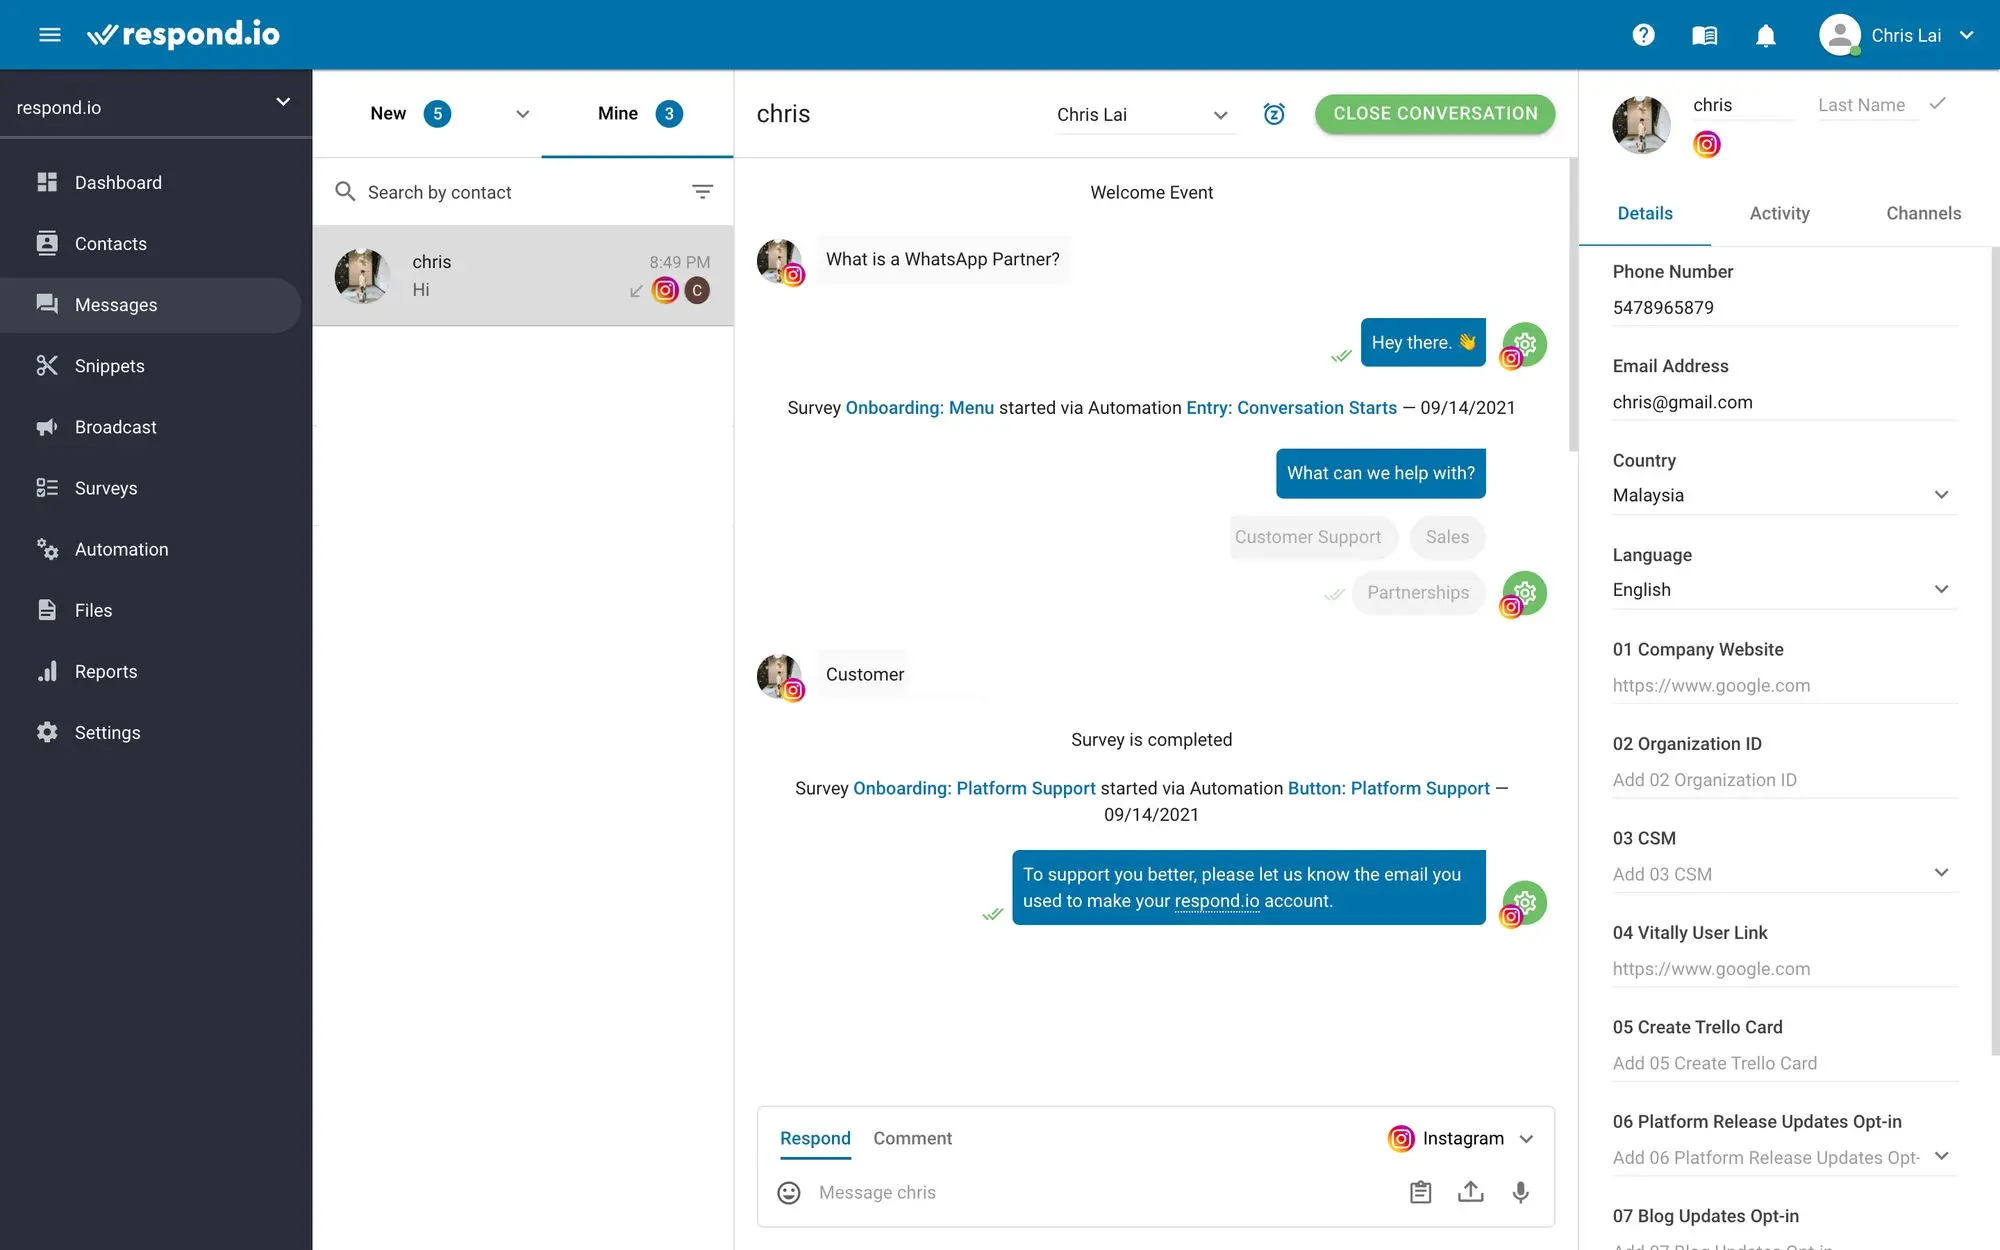Edit the Phone Number field

coord(1784,308)
